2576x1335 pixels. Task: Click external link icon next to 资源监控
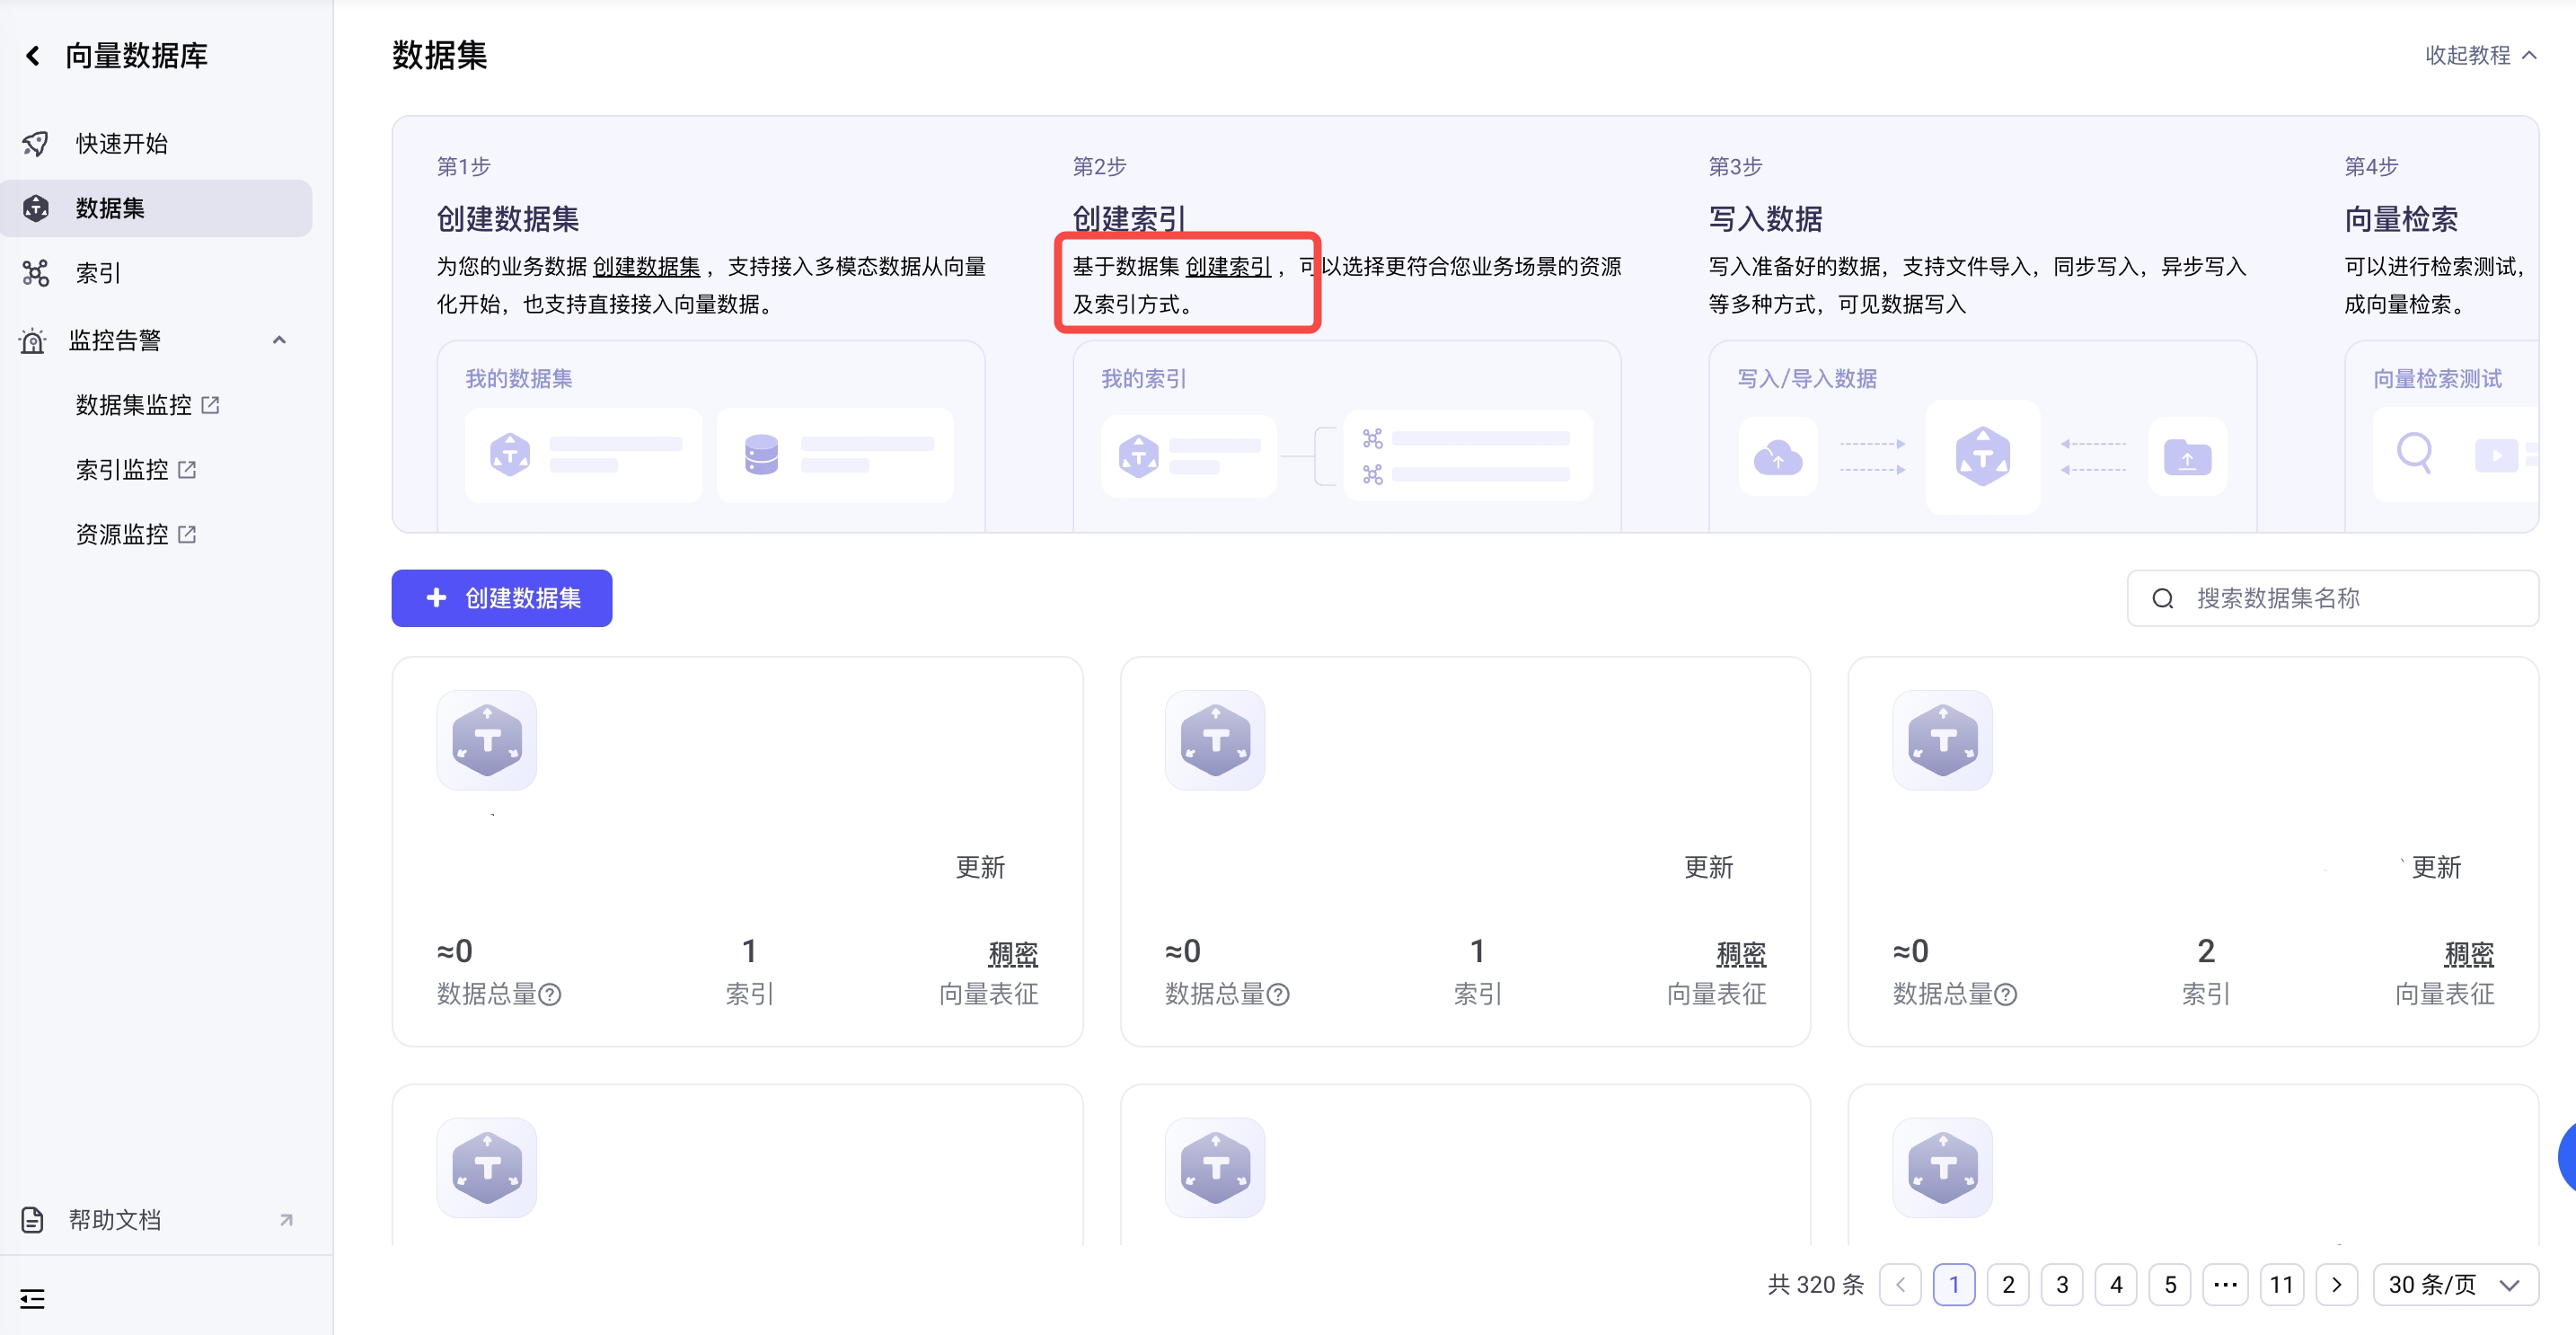(x=187, y=535)
